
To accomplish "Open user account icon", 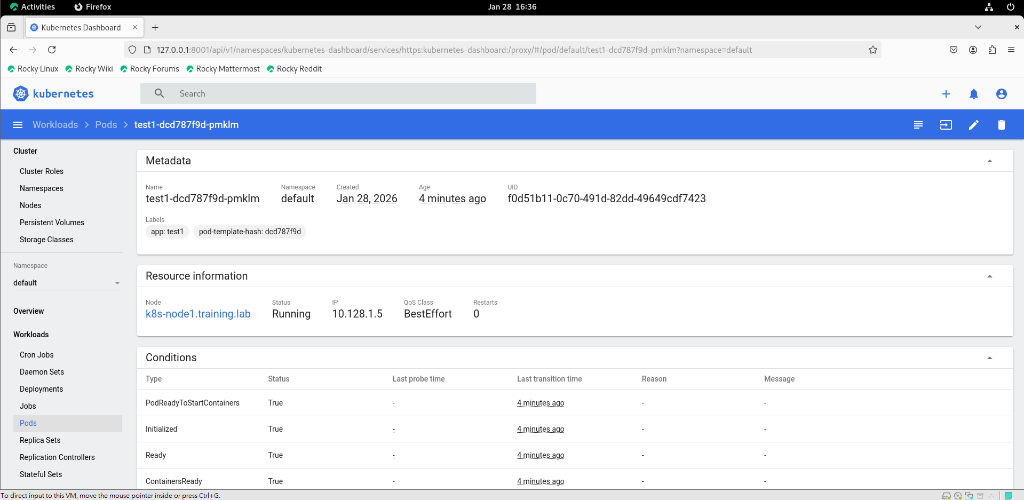I will click(1001, 94).
